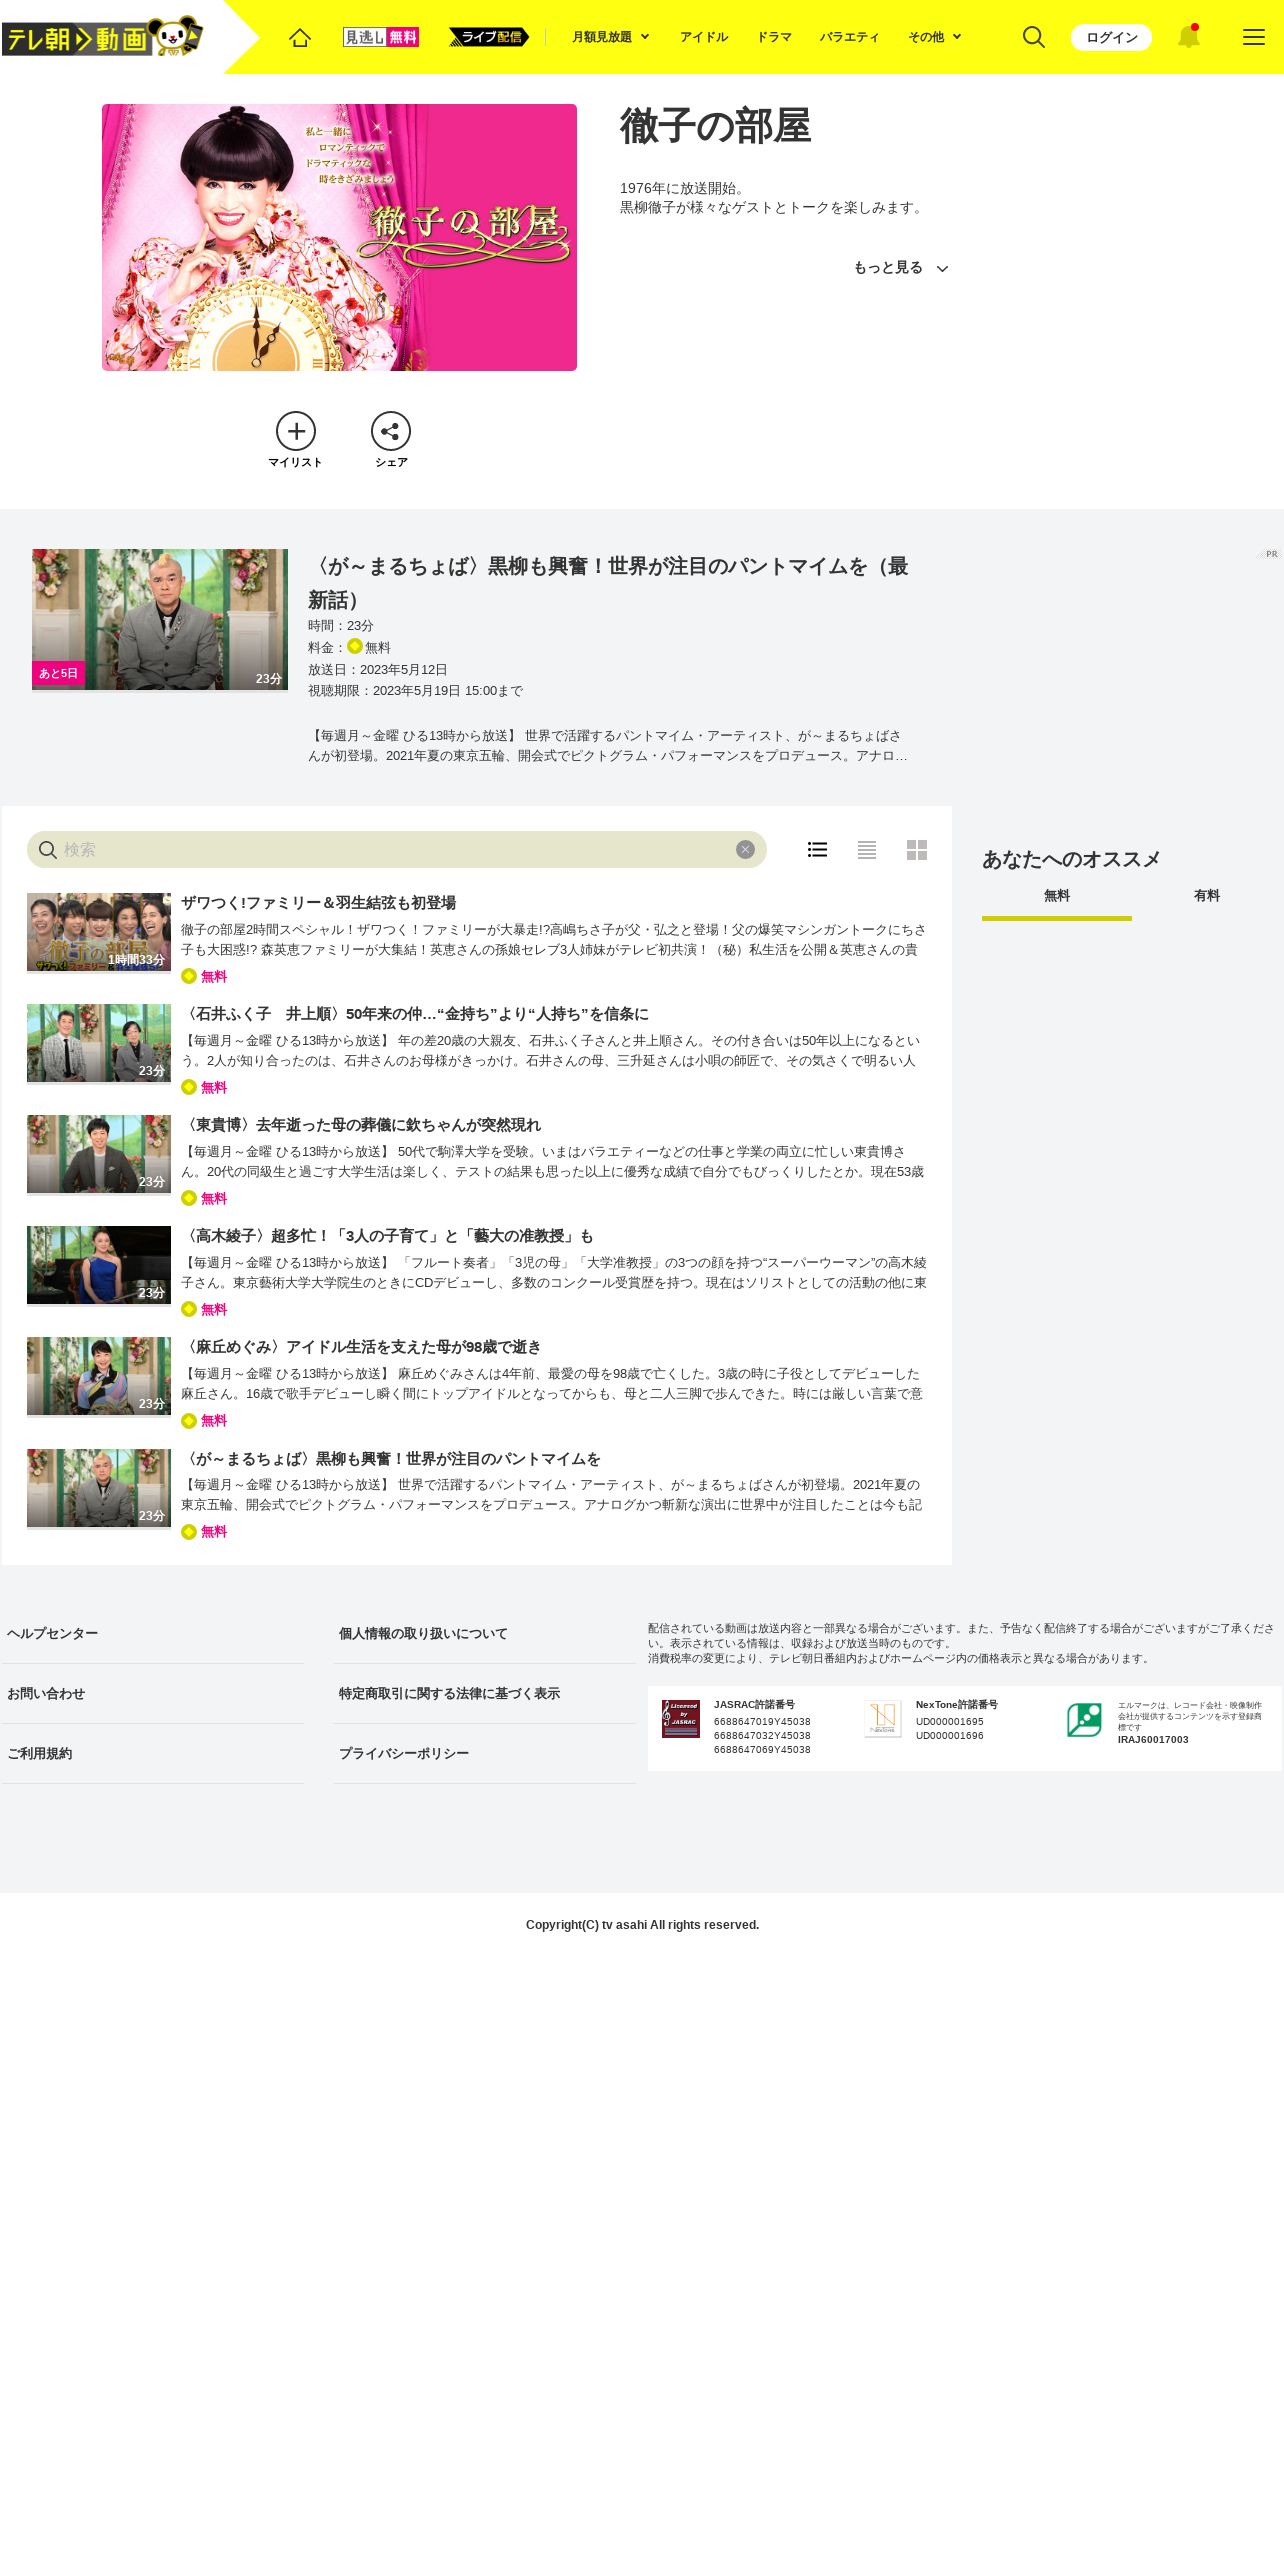The width and height of the screenshot is (1284, 2568).
Task: Open the hamburger menu
Action: 1253,37
